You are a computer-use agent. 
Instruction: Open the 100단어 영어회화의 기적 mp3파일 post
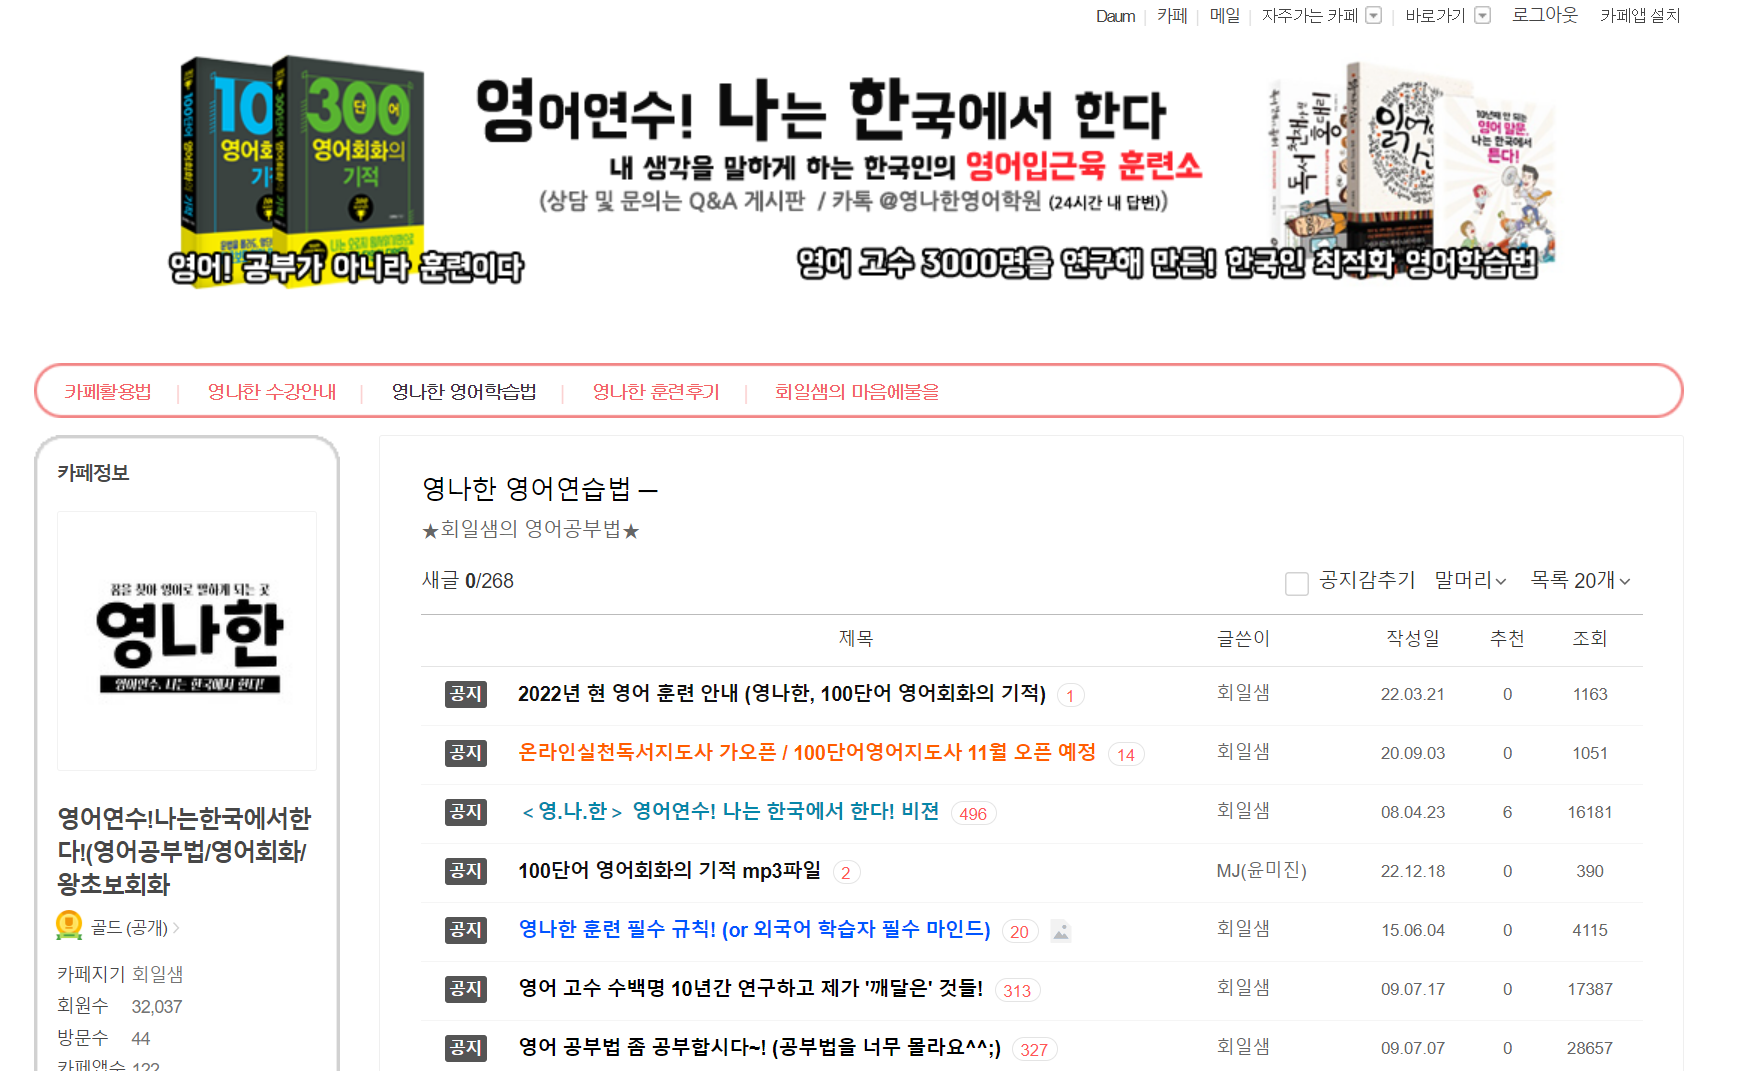tap(669, 870)
